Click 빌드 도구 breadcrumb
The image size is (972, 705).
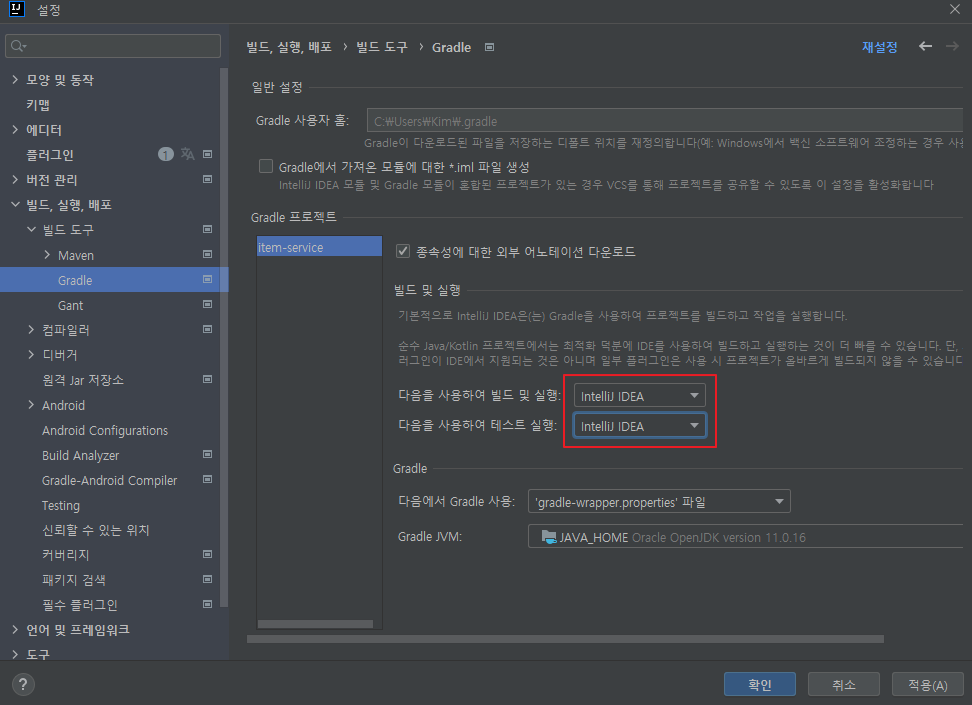pyautogui.click(x=382, y=47)
